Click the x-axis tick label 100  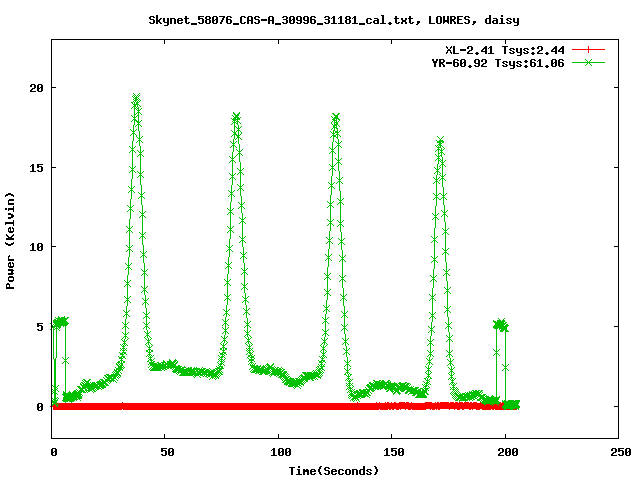pyautogui.click(x=281, y=452)
